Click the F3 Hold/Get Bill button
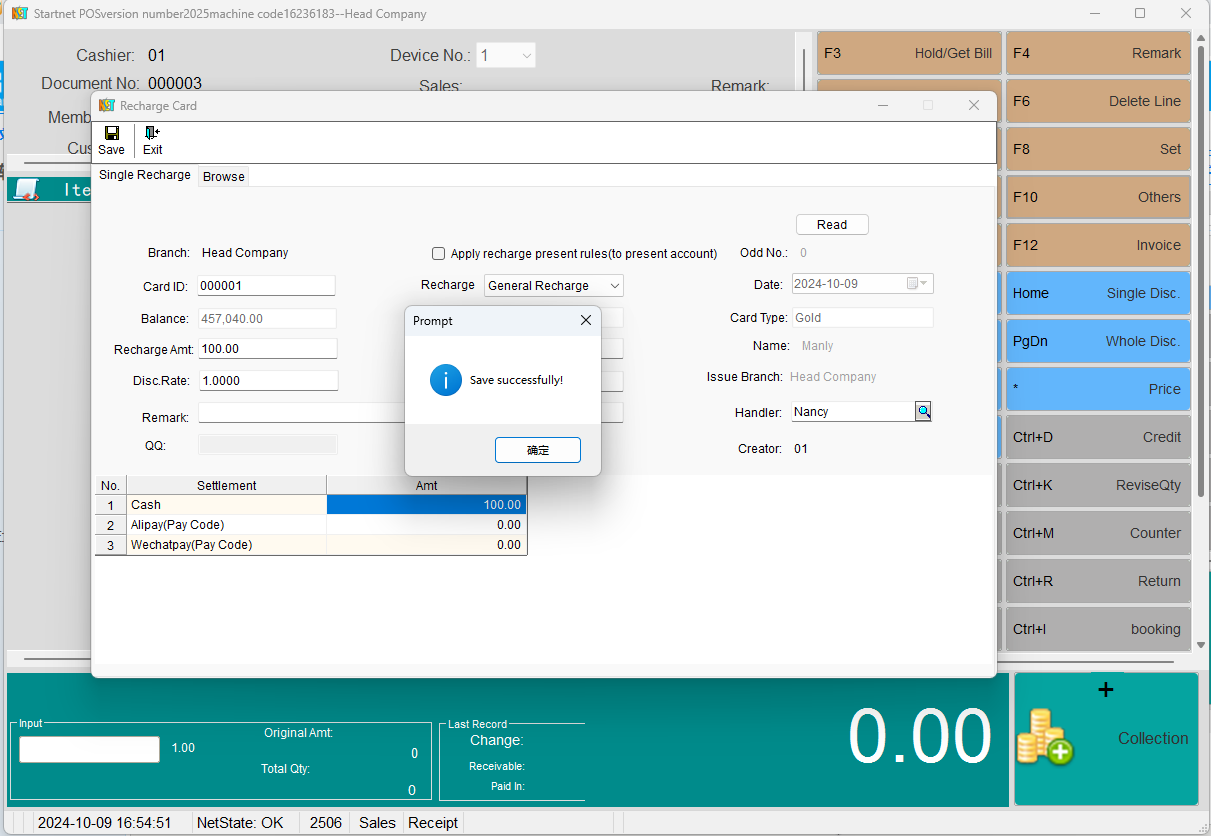Screen dimensions: 1211x836 click(908, 53)
